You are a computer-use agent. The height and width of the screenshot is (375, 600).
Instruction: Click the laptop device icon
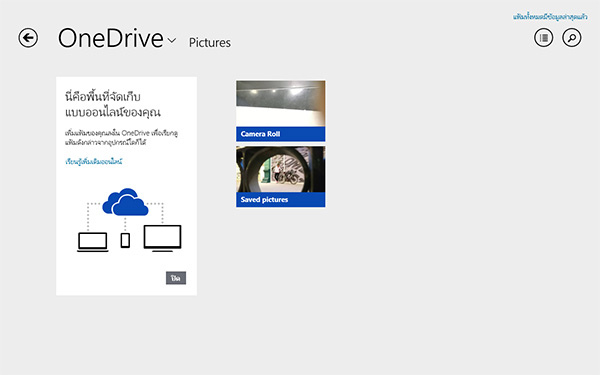coord(93,242)
